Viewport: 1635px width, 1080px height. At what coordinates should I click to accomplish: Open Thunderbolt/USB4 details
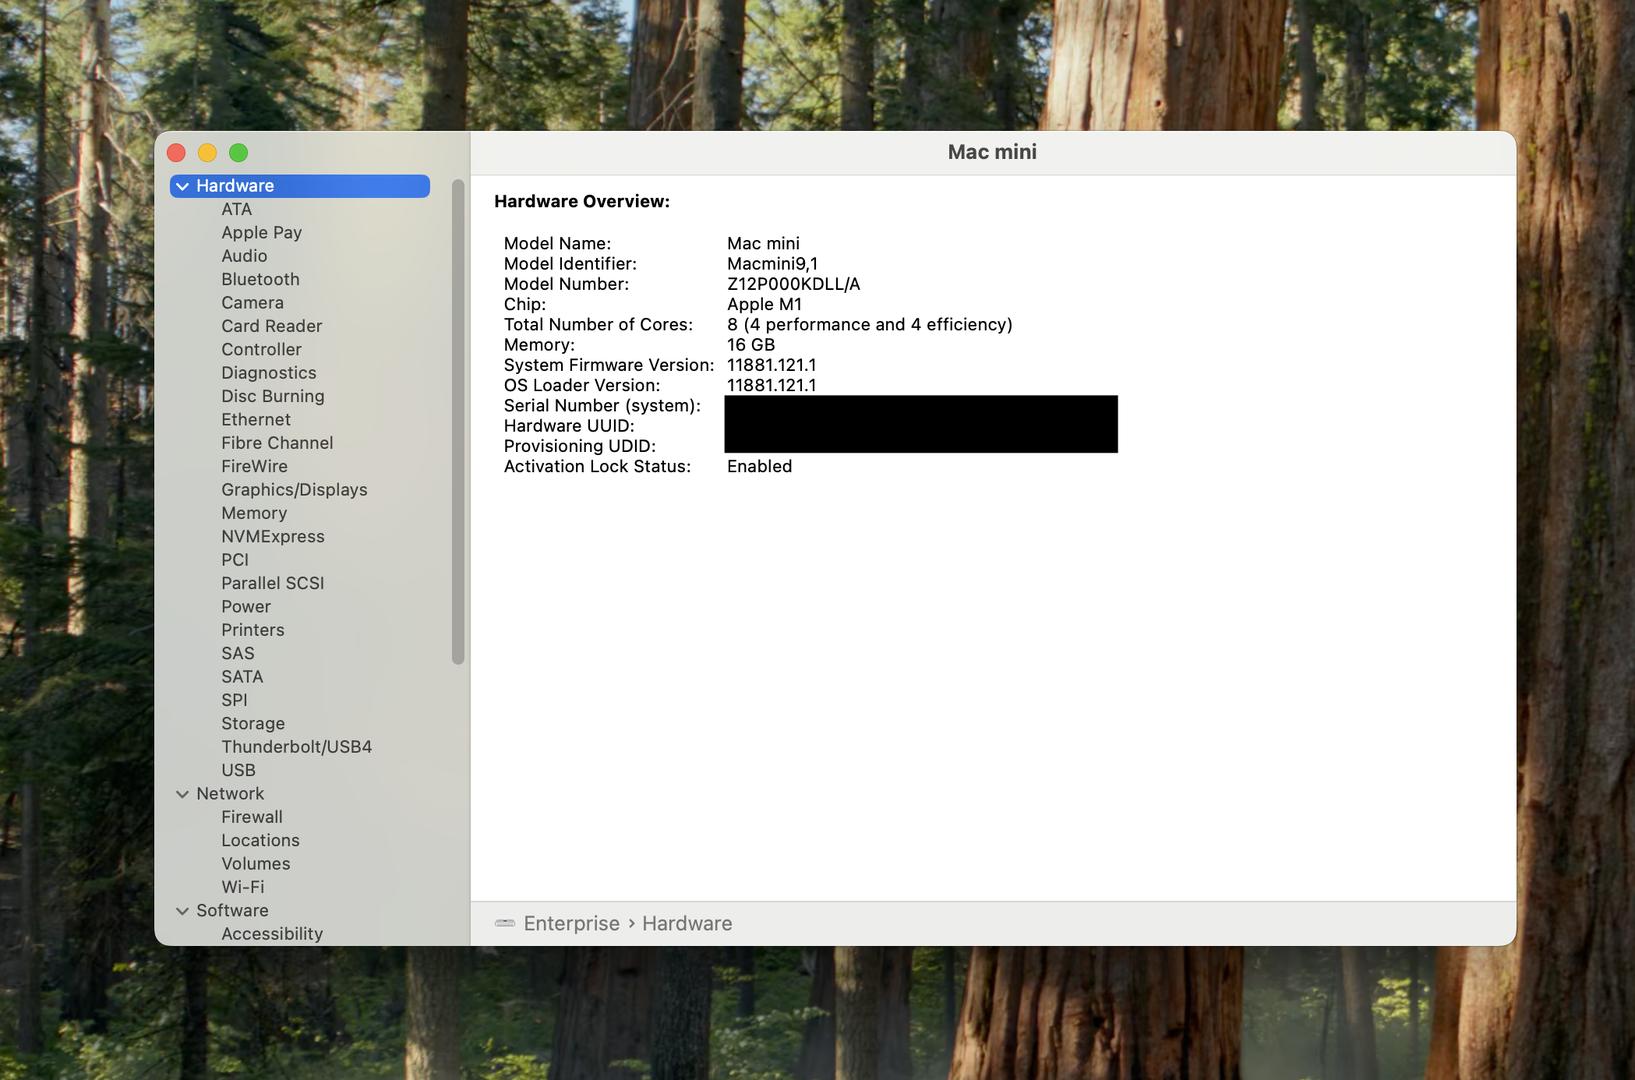tap(296, 747)
